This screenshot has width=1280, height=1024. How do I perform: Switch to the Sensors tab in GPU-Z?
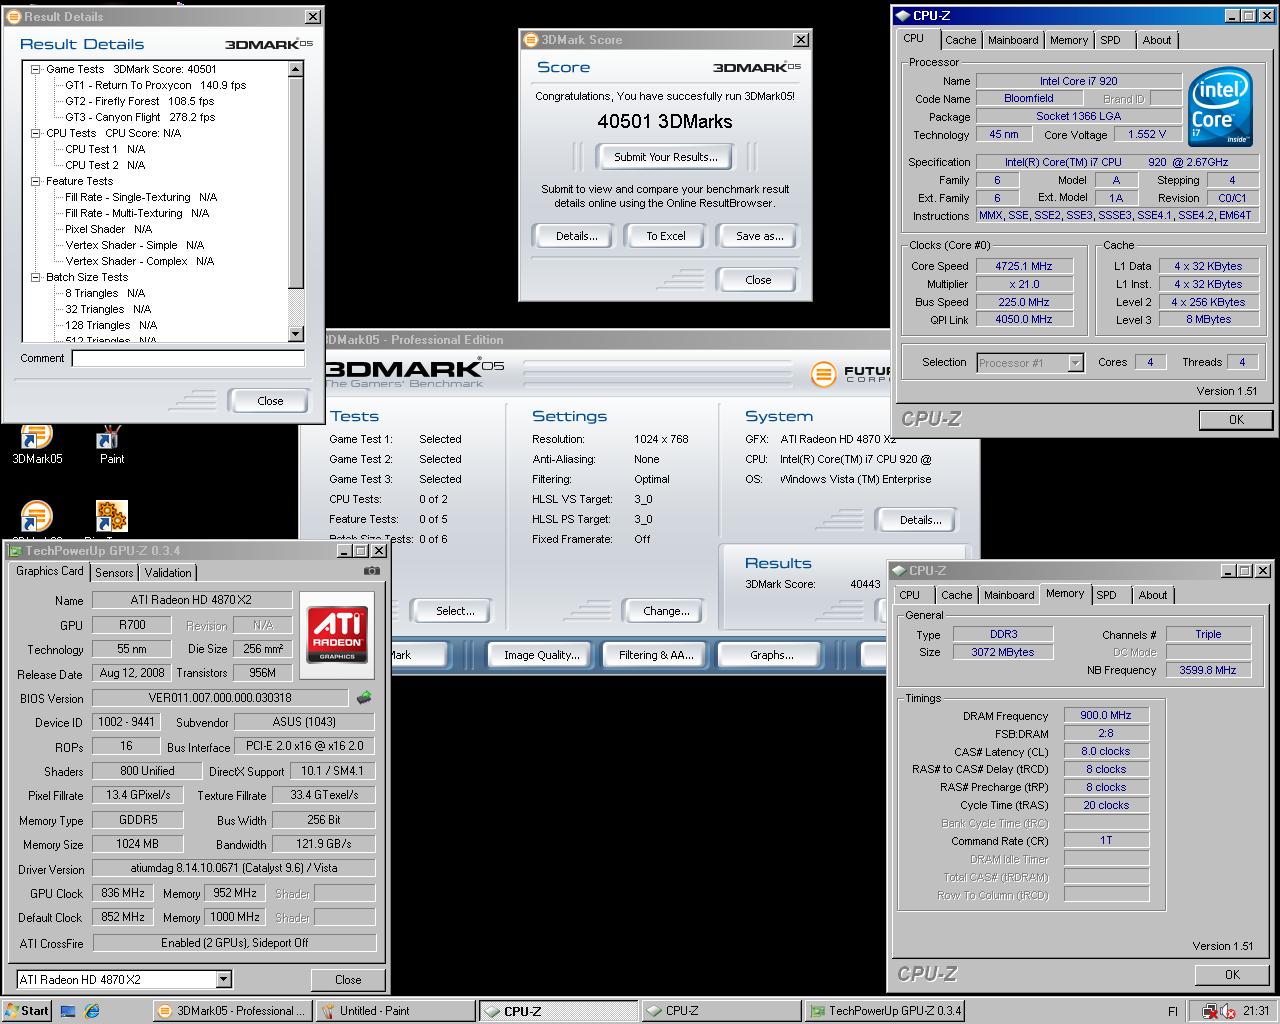(x=114, y=573)
